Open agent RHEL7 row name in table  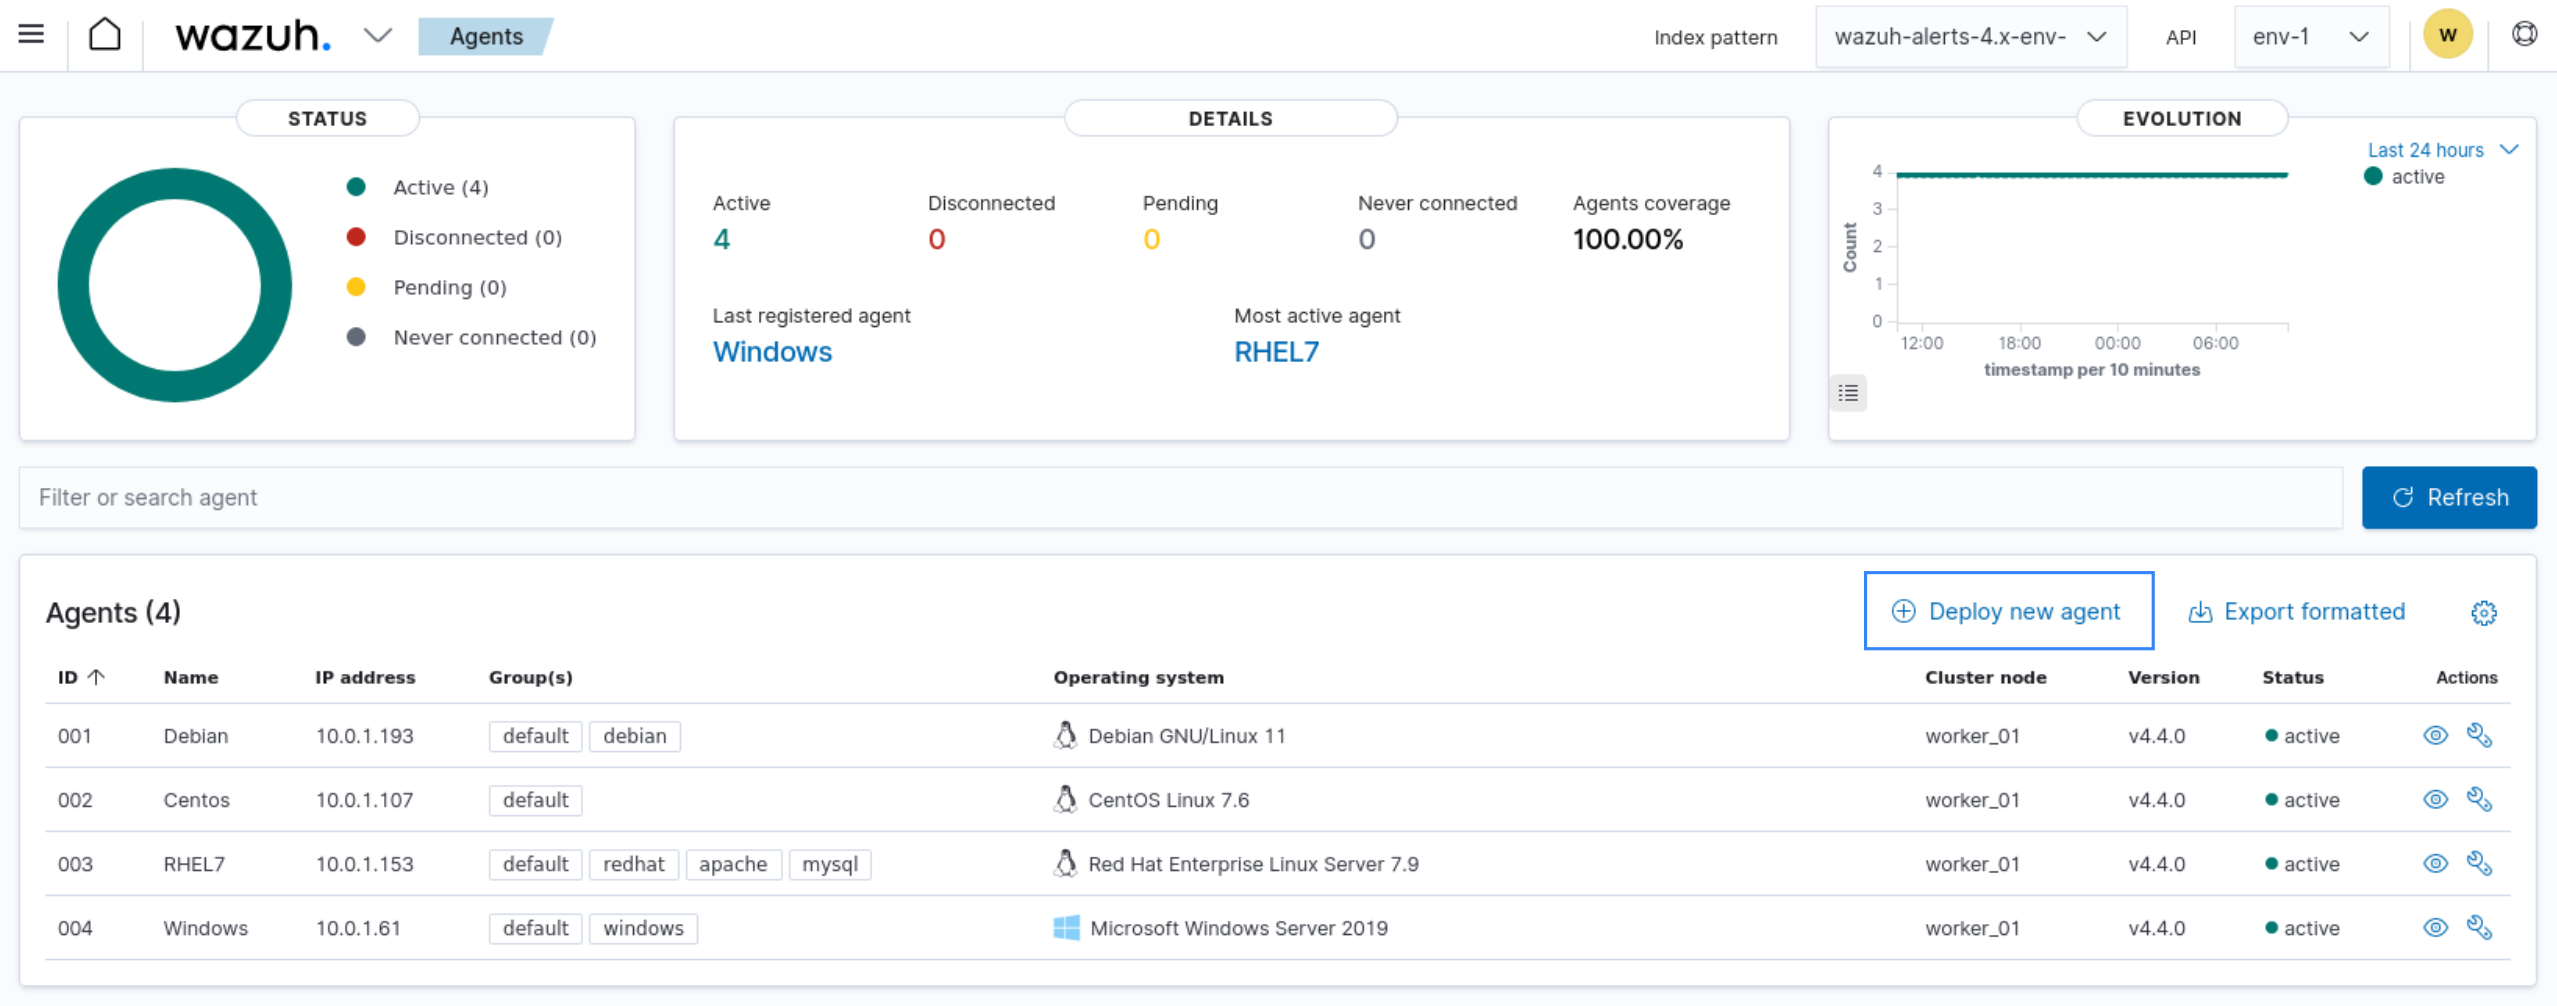coord(194,864)
